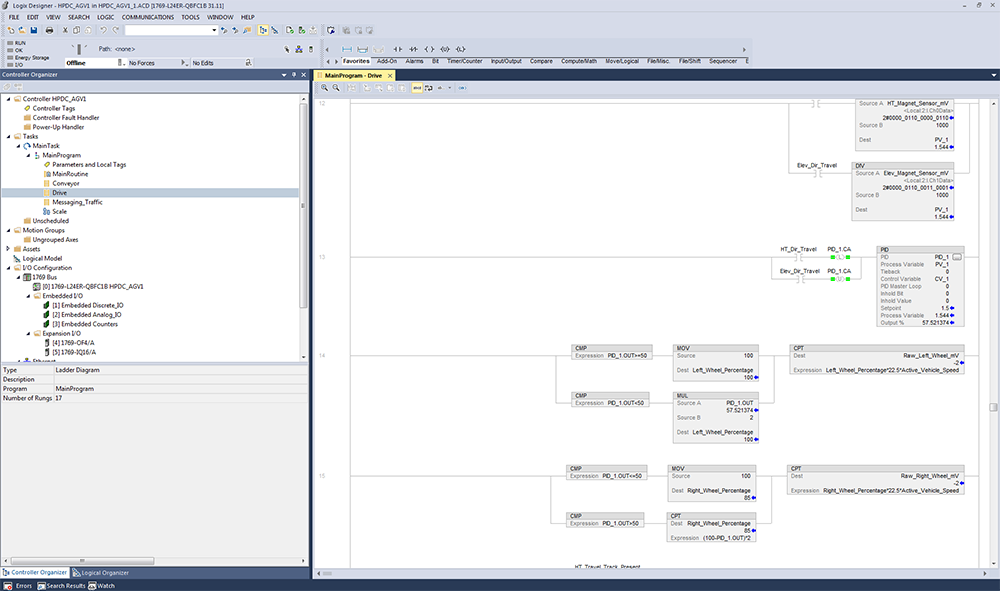
Task: Select the Conveyor routine in tree
Action: click(66, 183)
